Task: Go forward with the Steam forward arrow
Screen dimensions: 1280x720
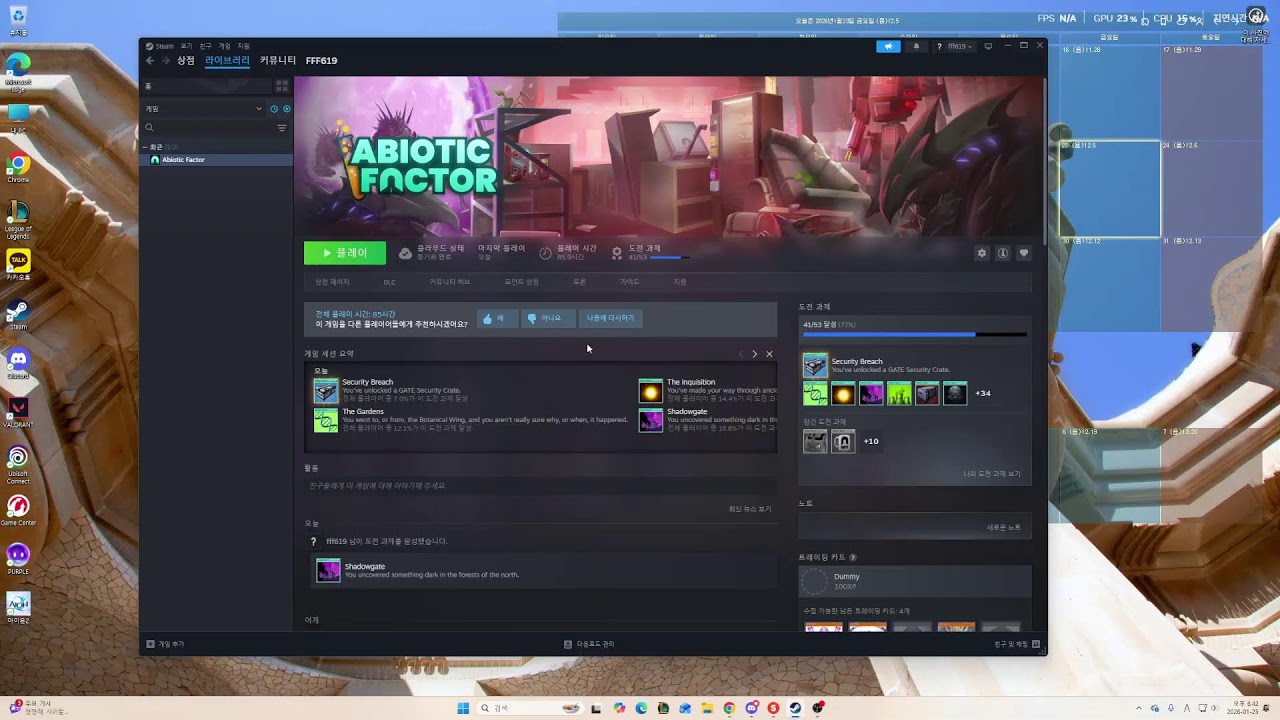Action: click(166, 61)
